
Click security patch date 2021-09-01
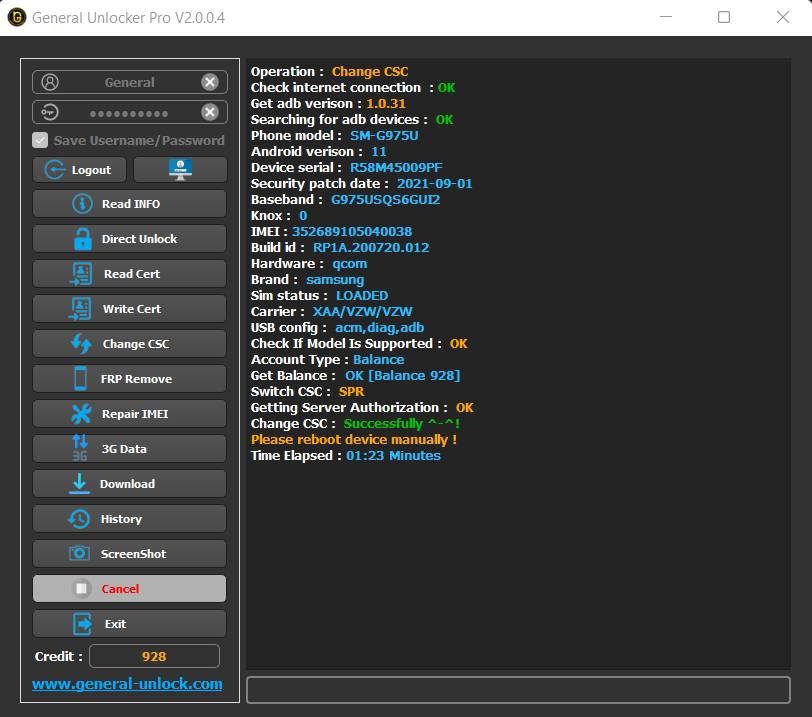click(434, 184)
